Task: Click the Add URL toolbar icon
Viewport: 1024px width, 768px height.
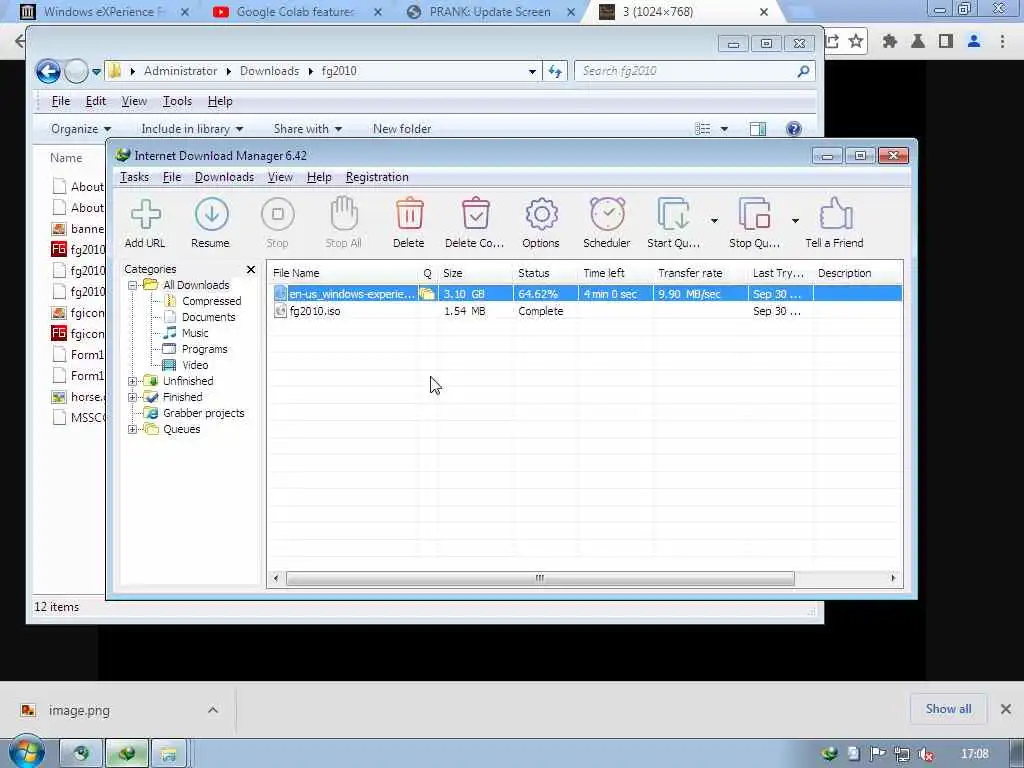Action: coord(145,223)
